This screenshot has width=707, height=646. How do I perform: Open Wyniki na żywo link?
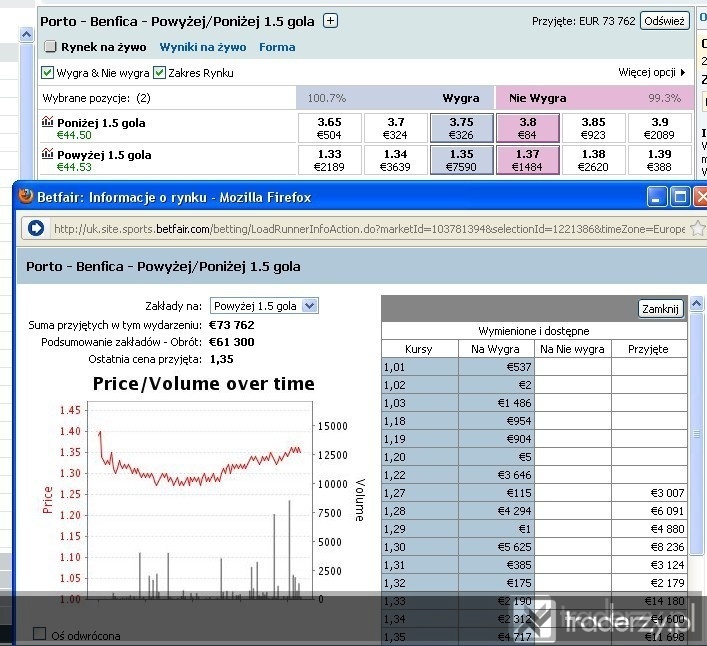[x=203, y=47]
